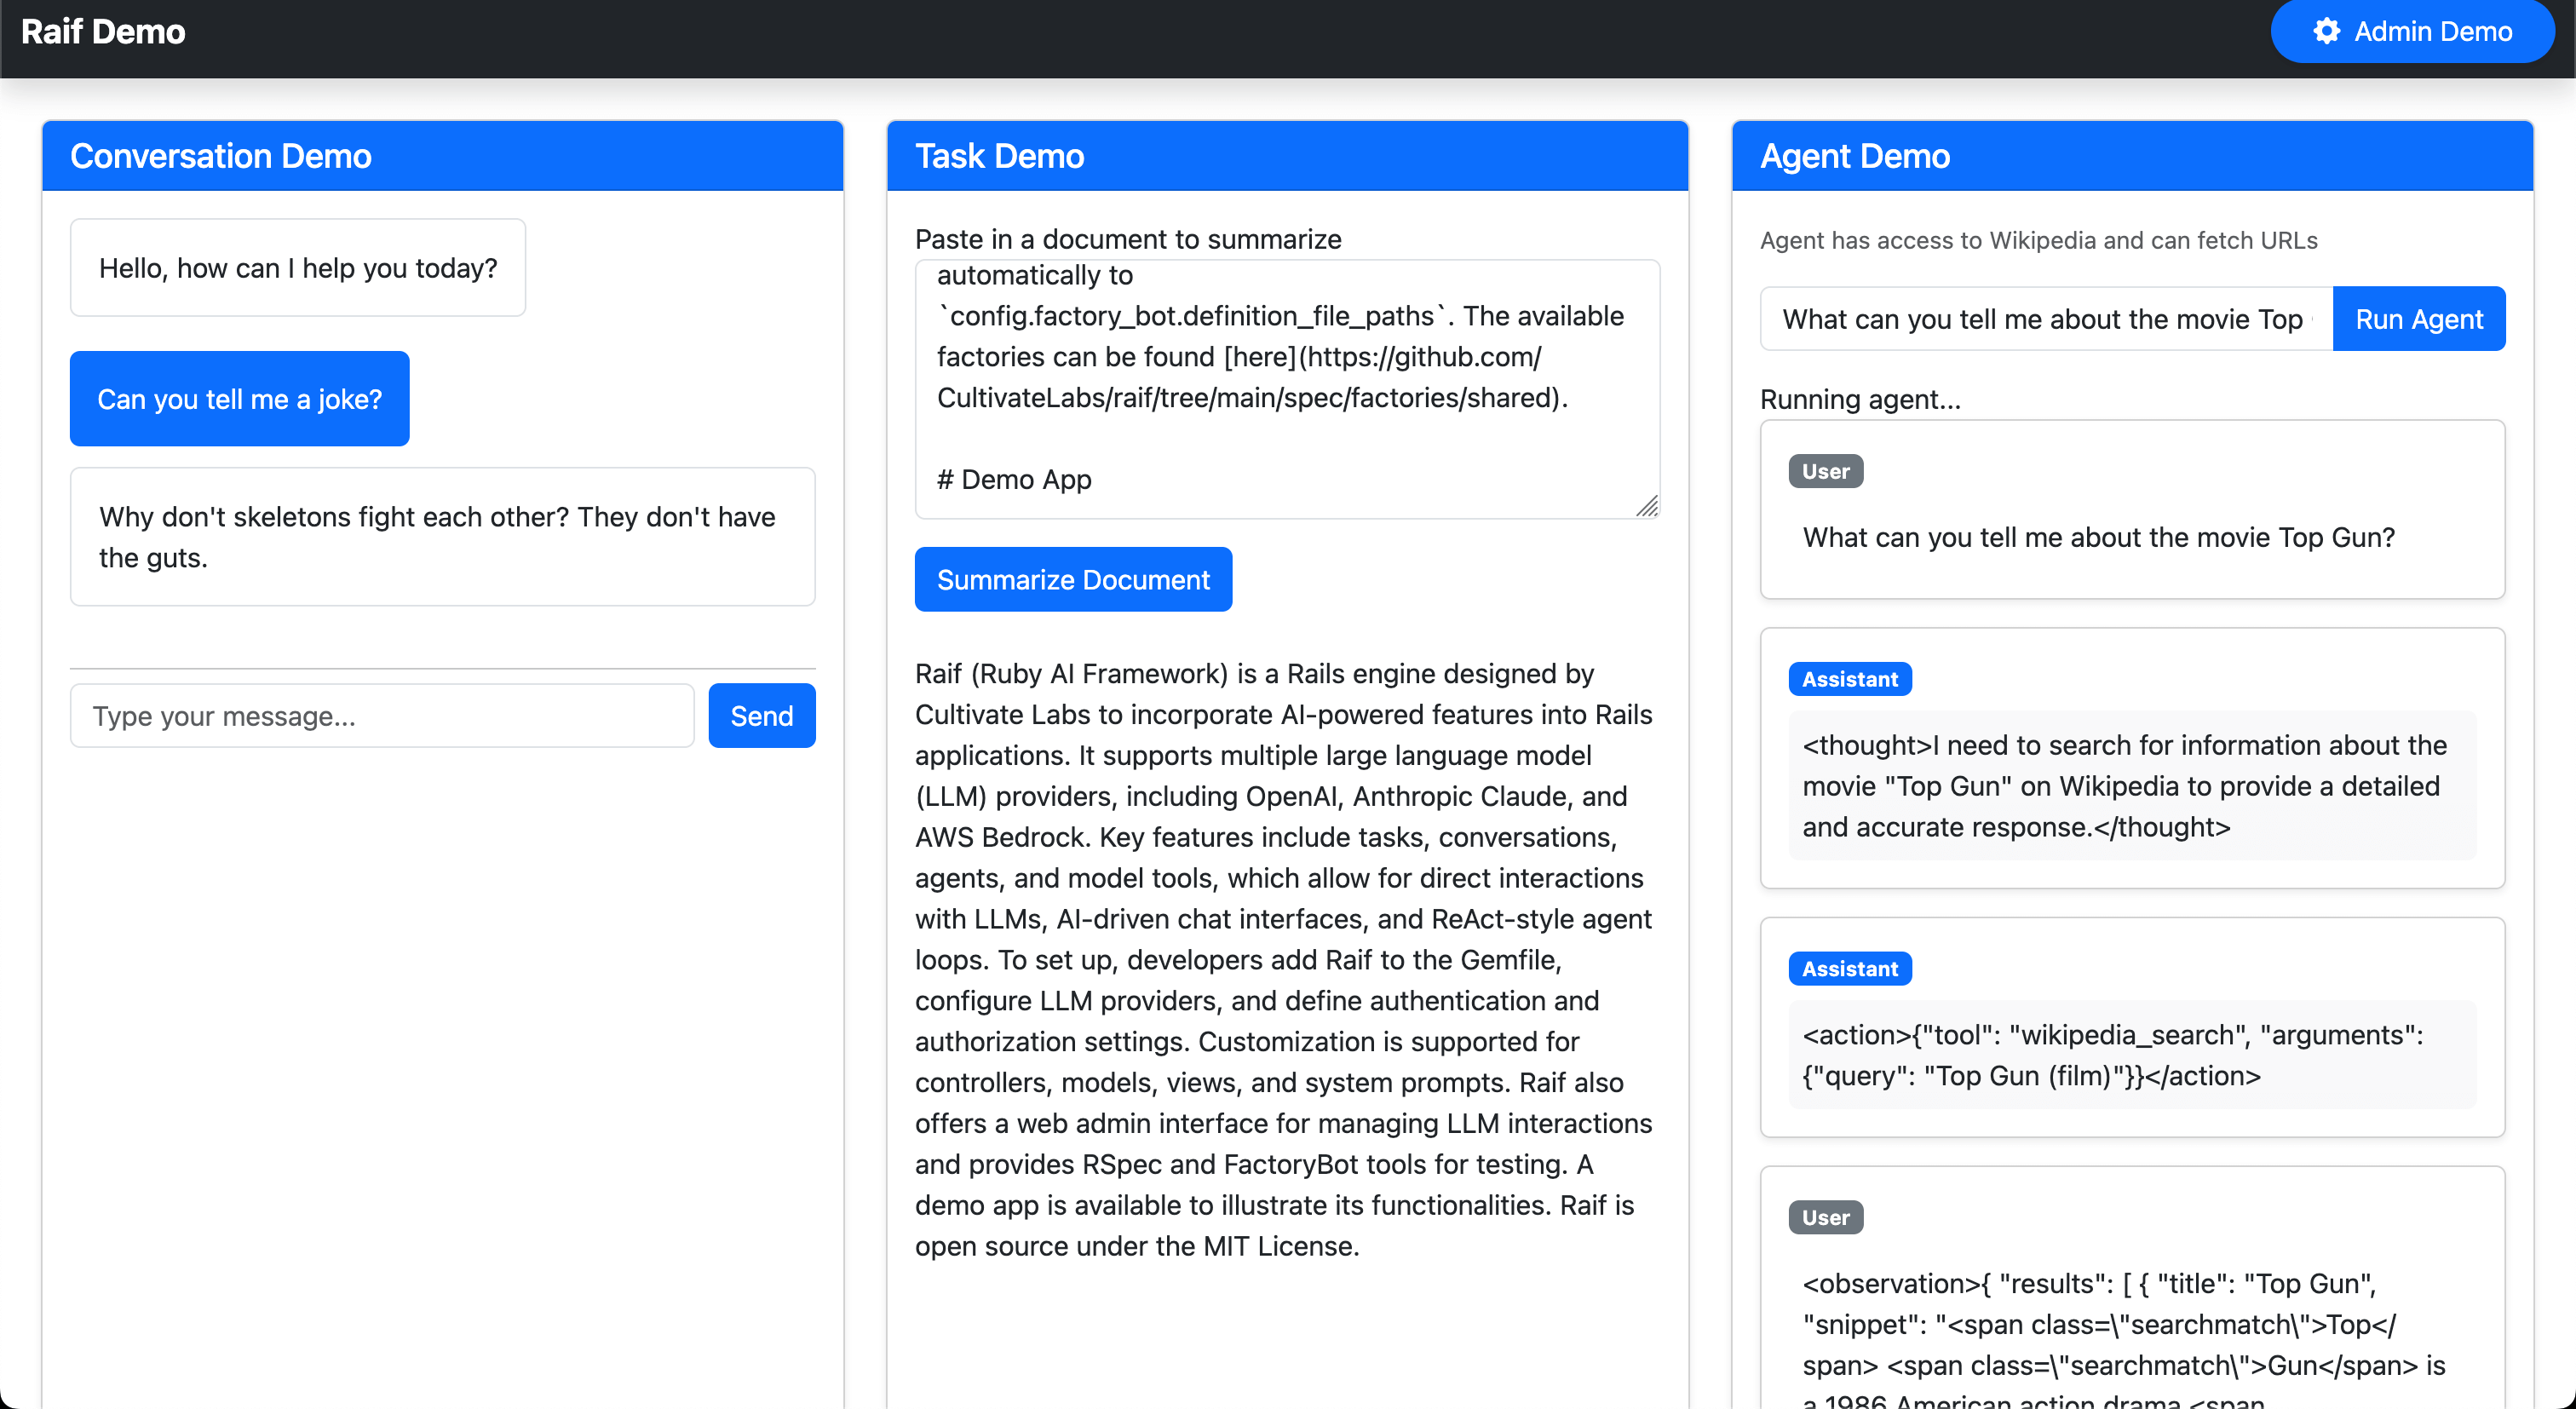Click the Run Agent button
Viewport: 2576px width, 1409px height.
2418,319
